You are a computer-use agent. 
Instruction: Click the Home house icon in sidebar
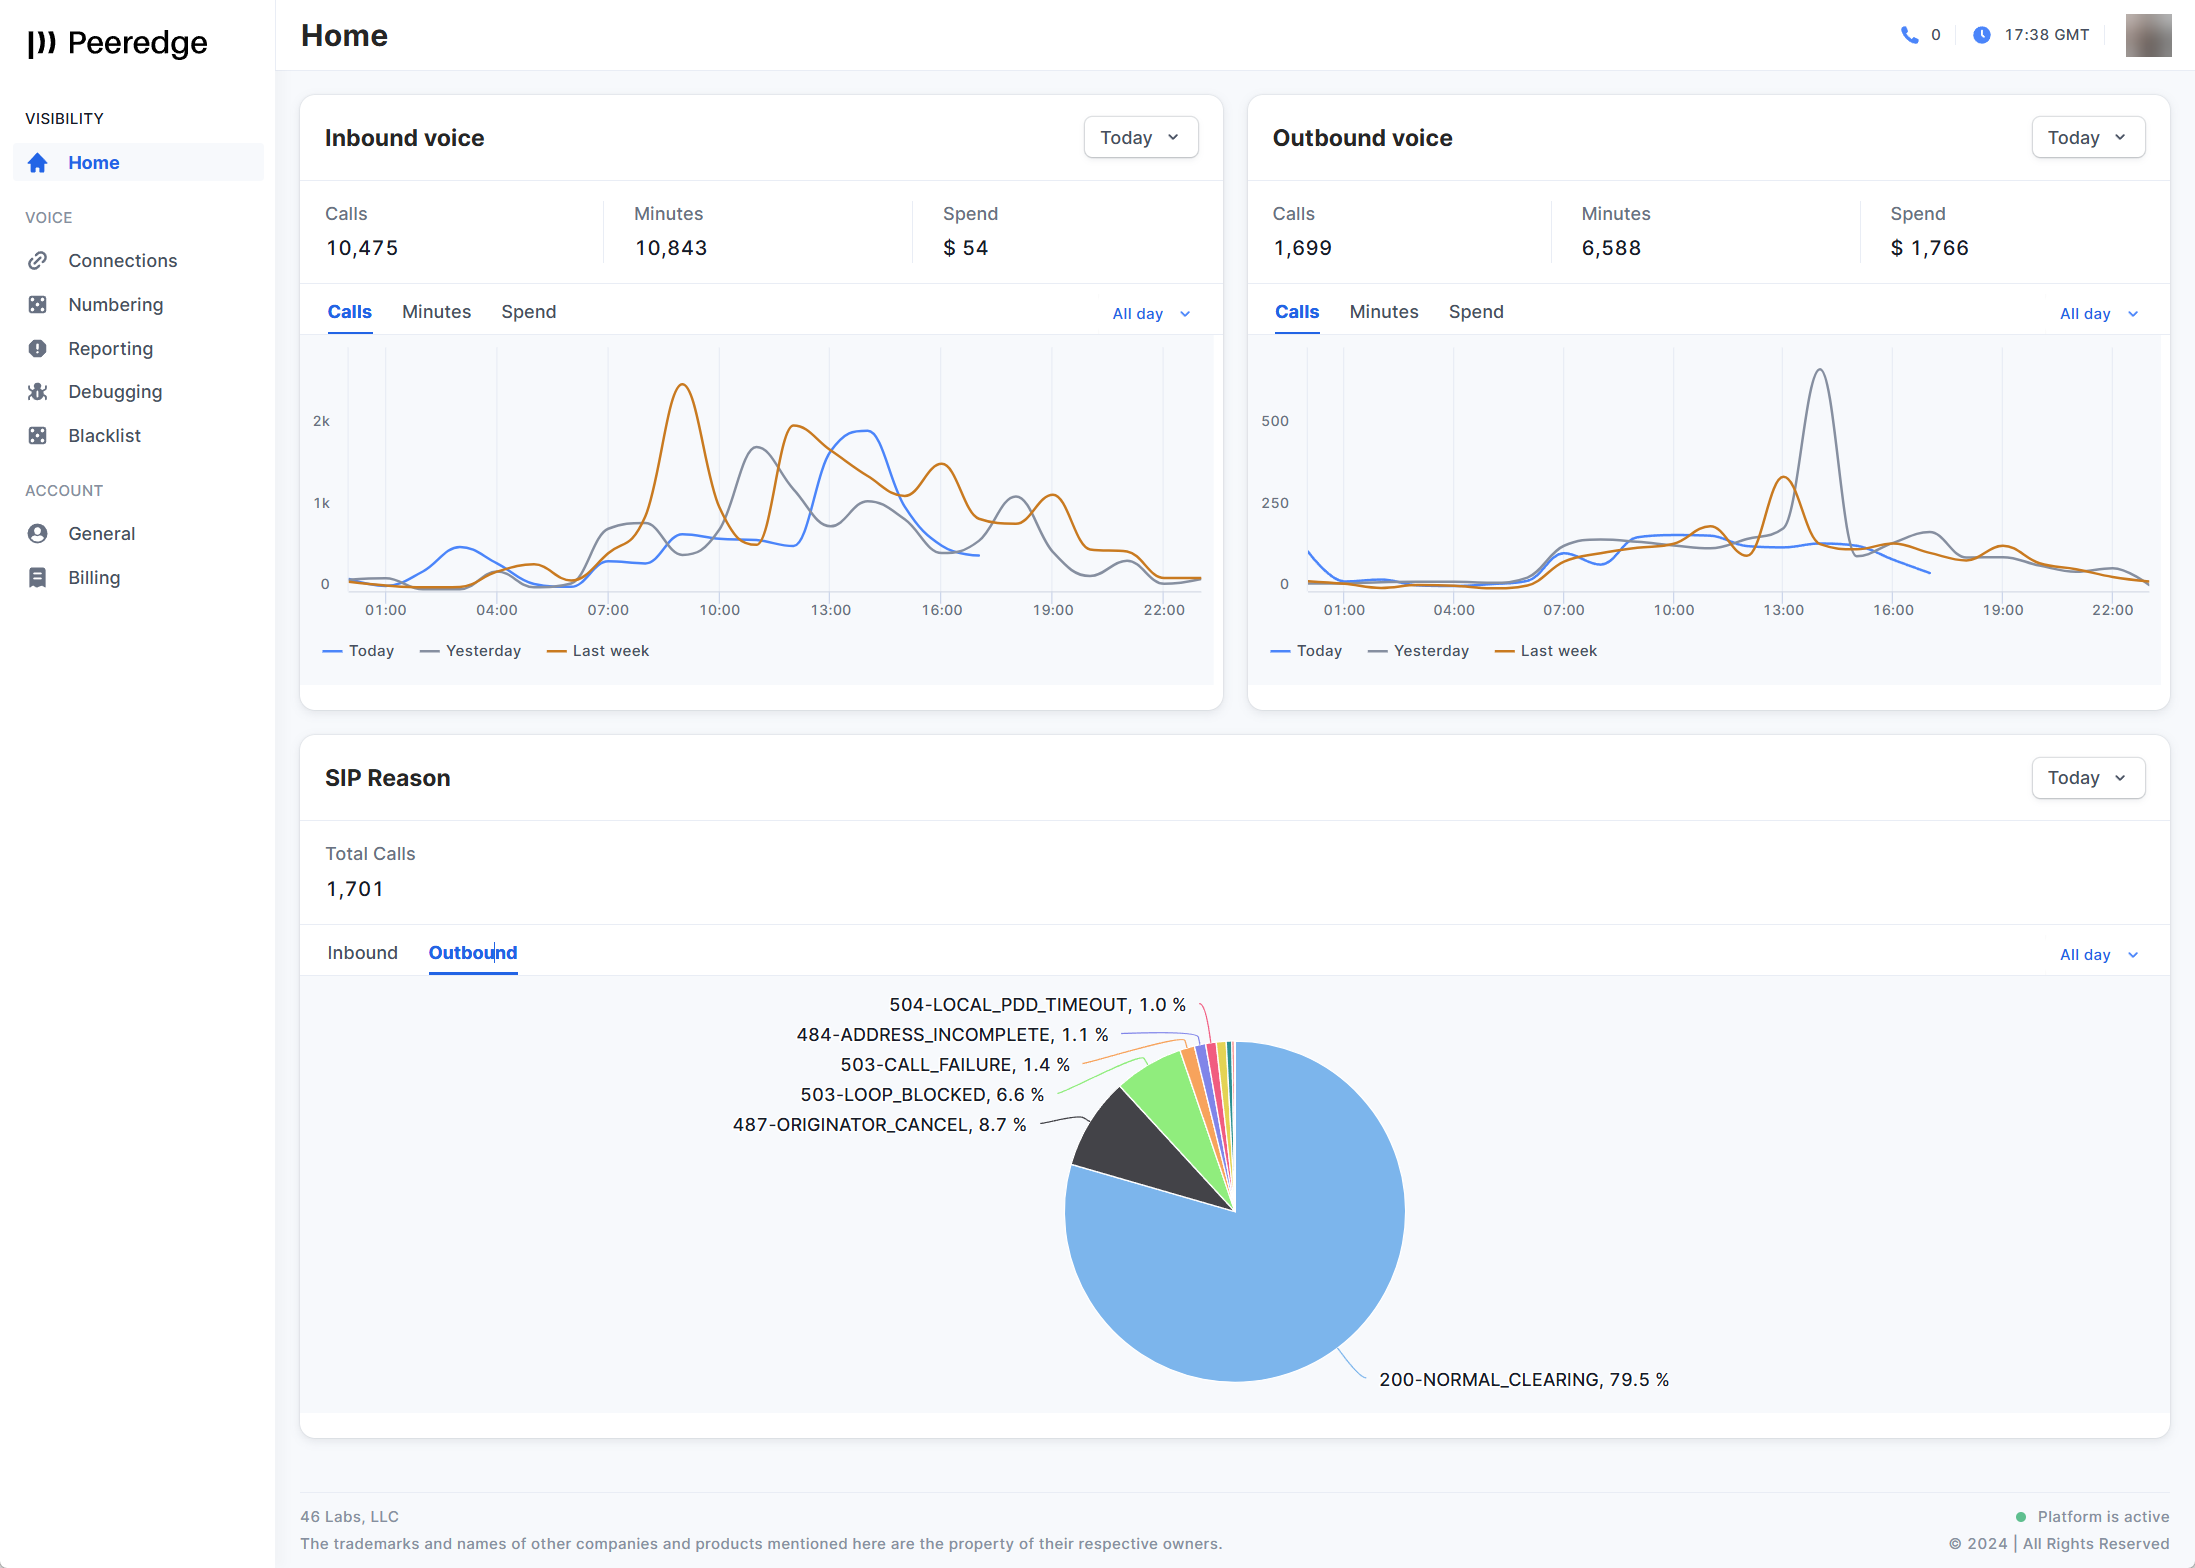(x=38, y=163)
